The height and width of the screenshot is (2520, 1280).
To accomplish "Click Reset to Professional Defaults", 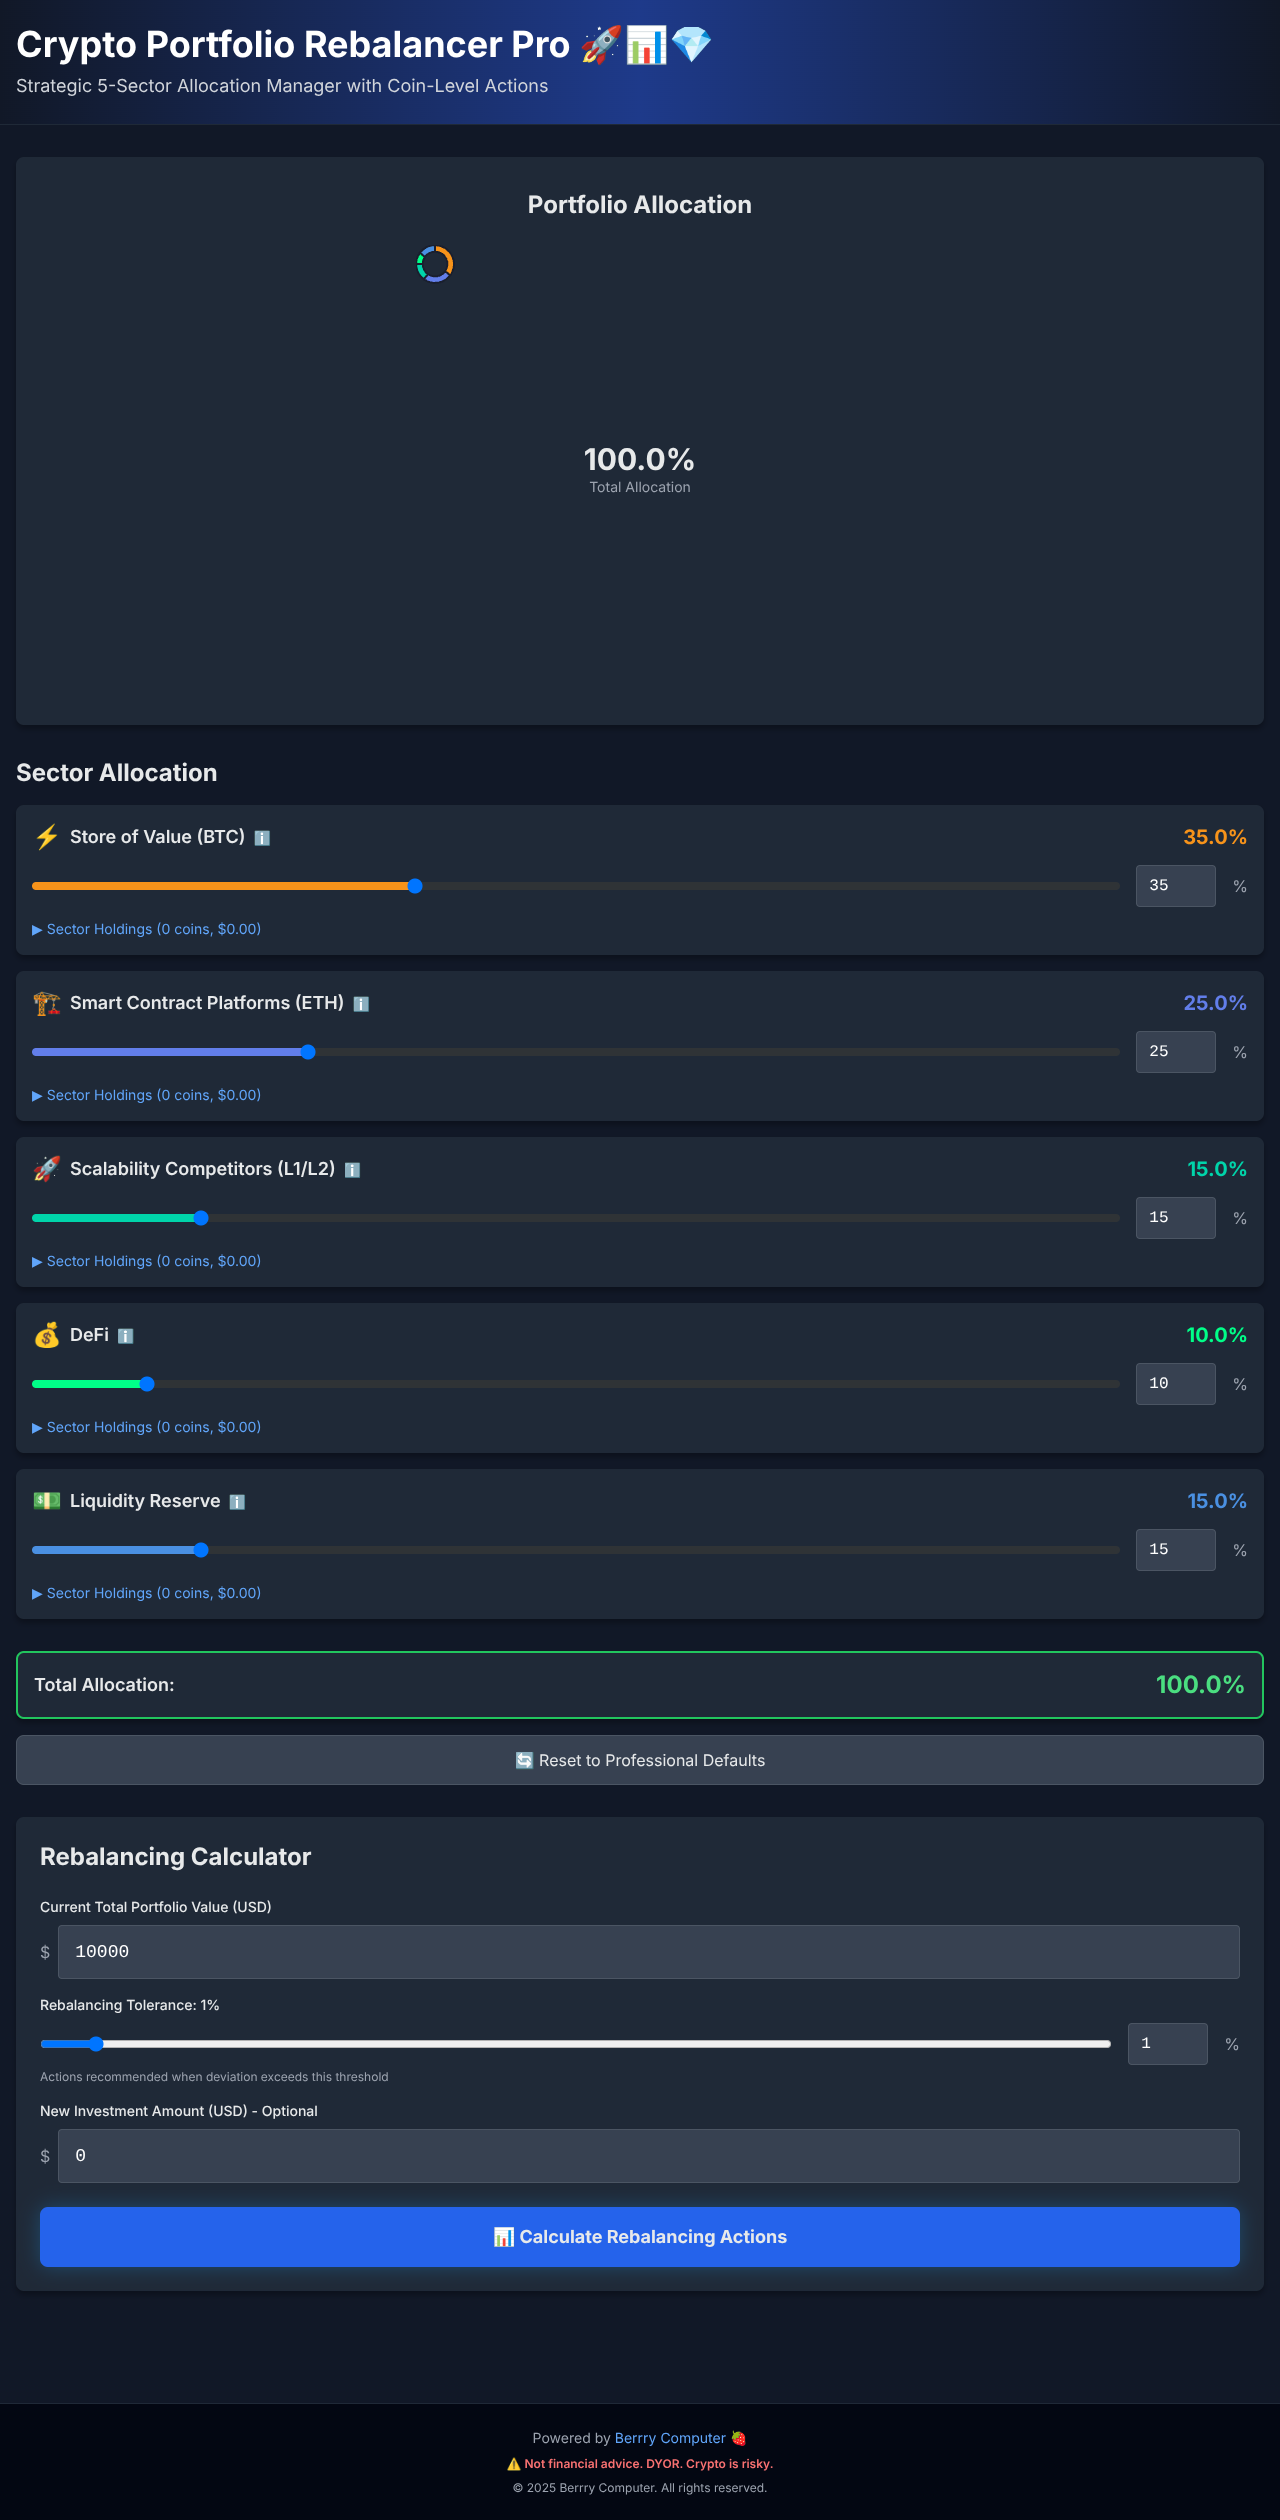I will point(639,1760).
